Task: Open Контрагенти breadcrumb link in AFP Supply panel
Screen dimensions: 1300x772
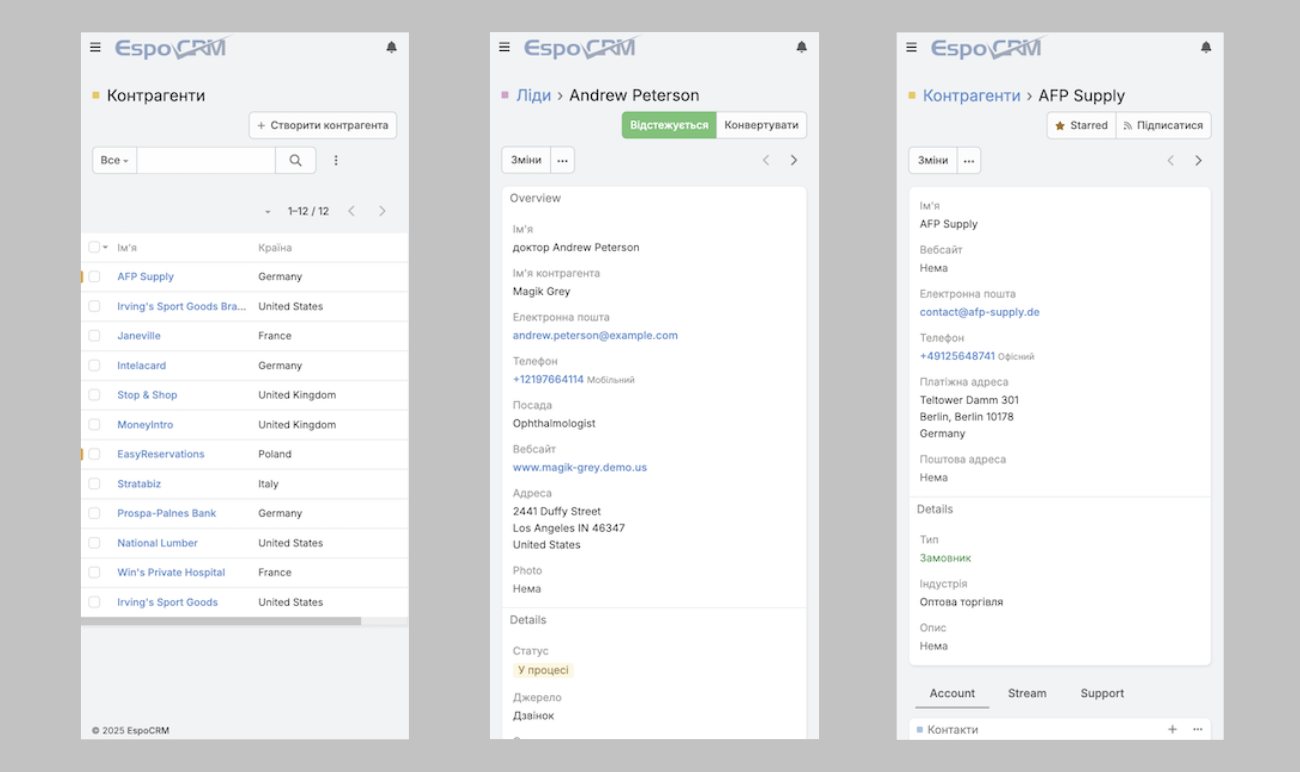Action: (x=972, y=96)
